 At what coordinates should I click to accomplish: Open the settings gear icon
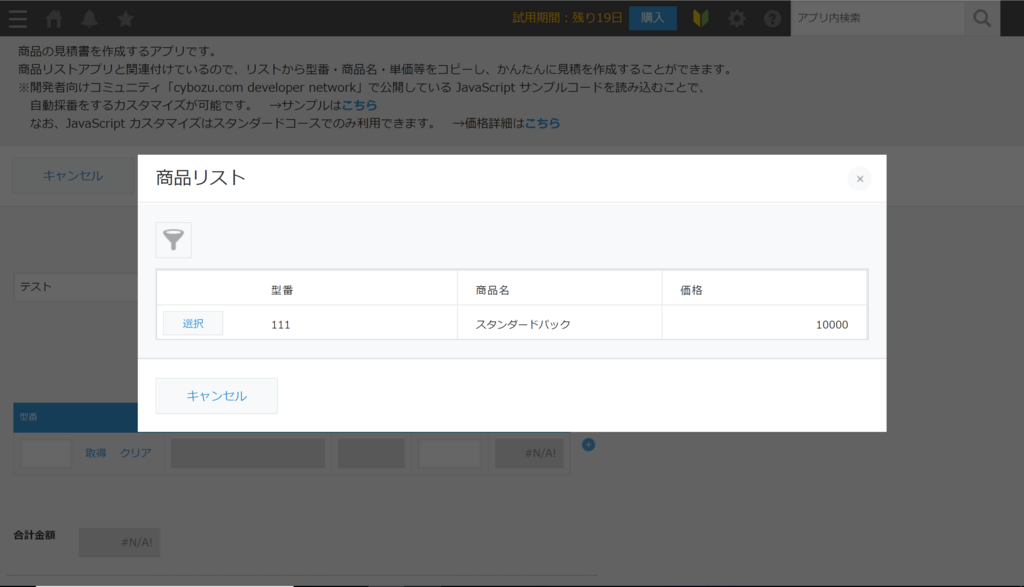tap(737, 18)
